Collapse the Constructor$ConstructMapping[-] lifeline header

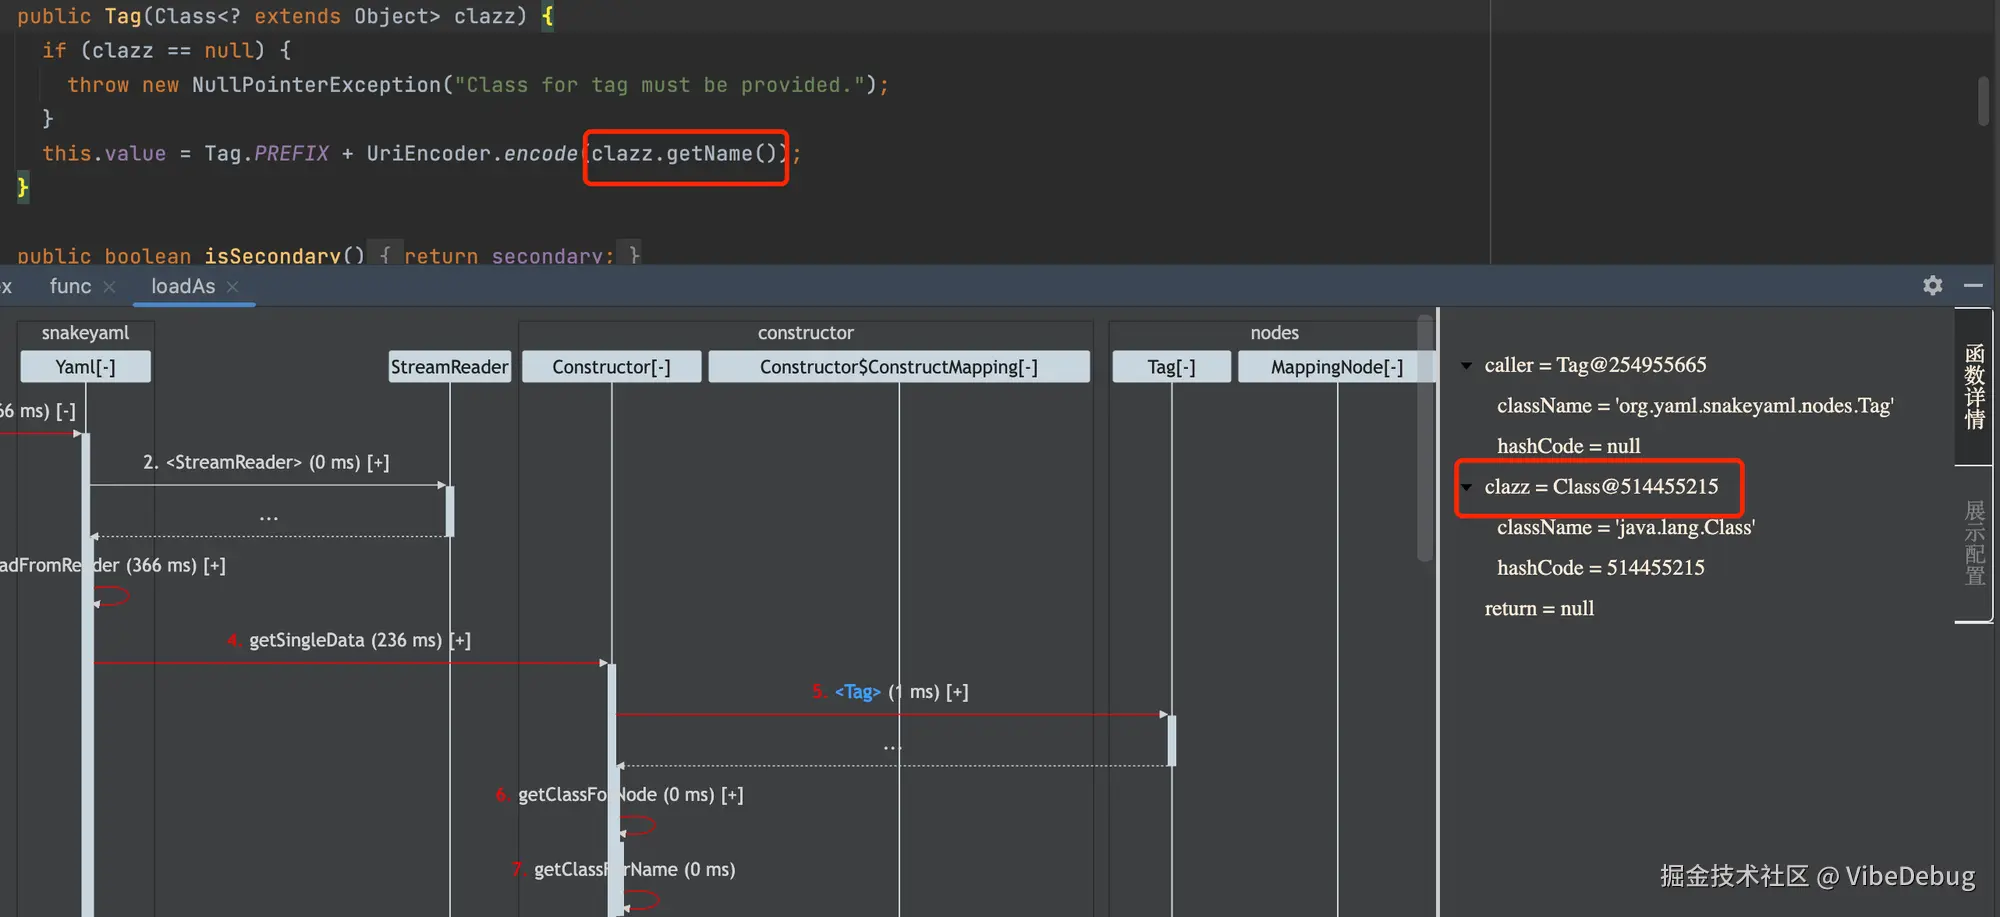point(899,367)
